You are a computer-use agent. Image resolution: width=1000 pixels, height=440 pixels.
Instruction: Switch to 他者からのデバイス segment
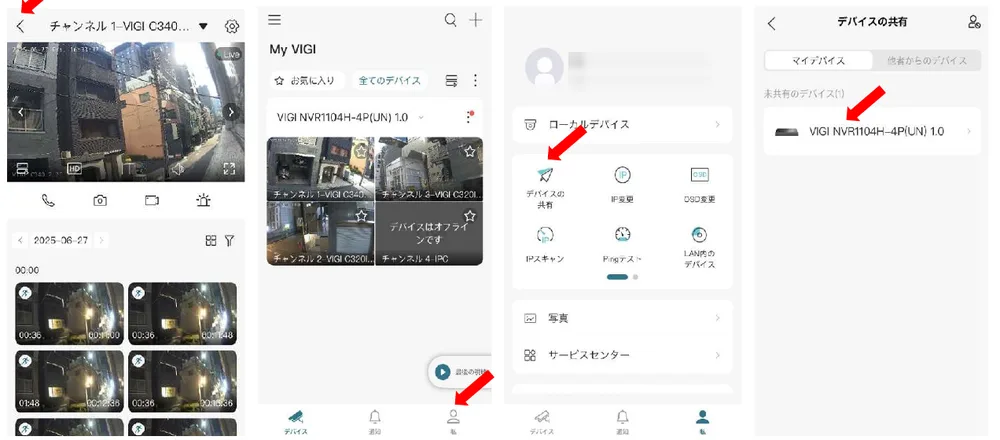927,61
